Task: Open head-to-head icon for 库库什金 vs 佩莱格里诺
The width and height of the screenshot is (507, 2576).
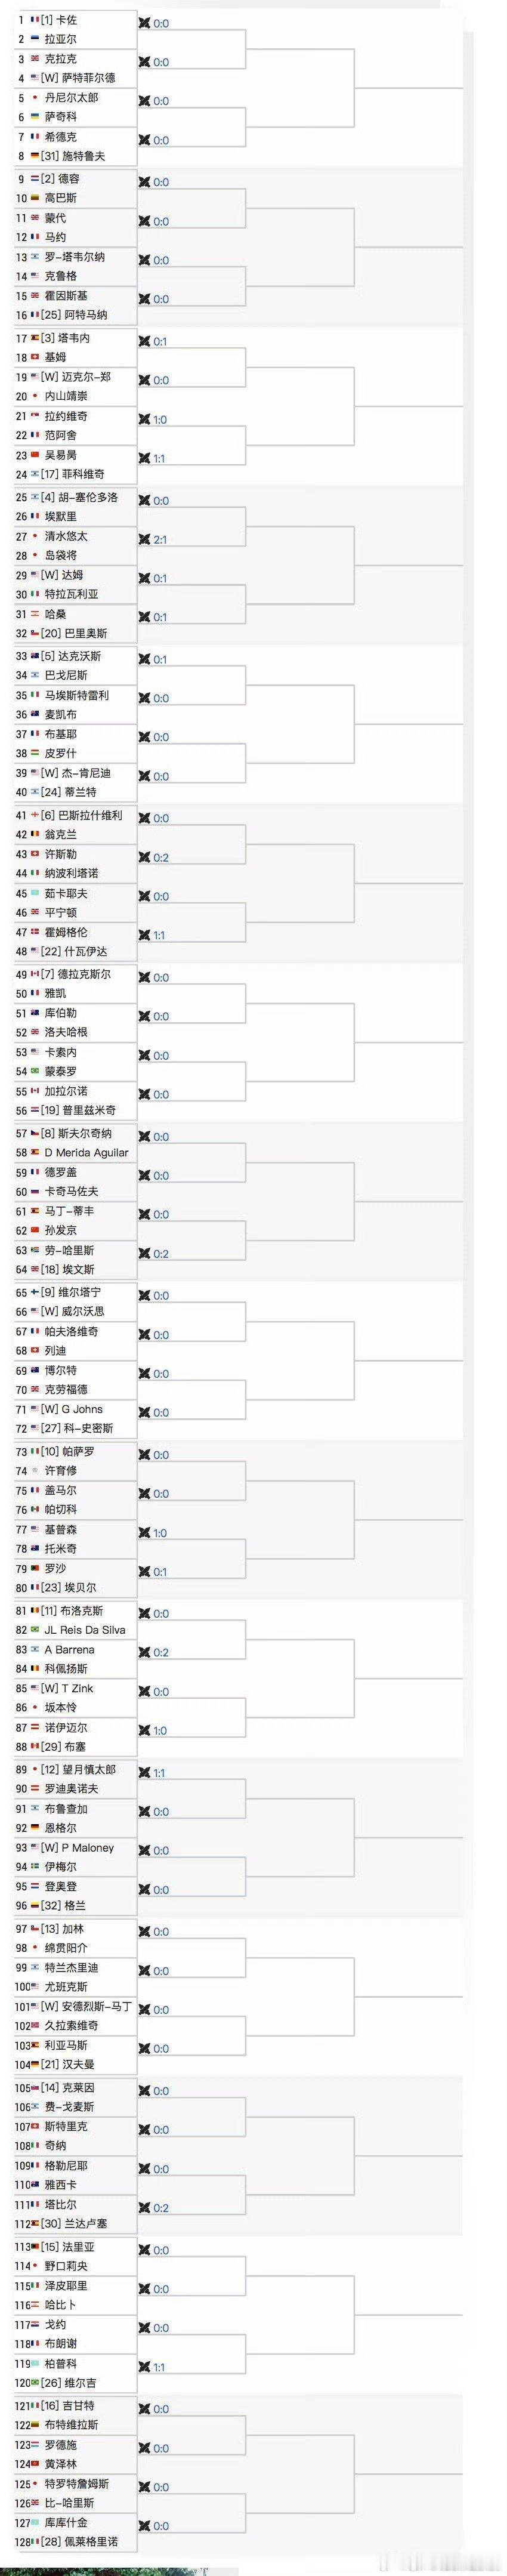Action: 144,2525
